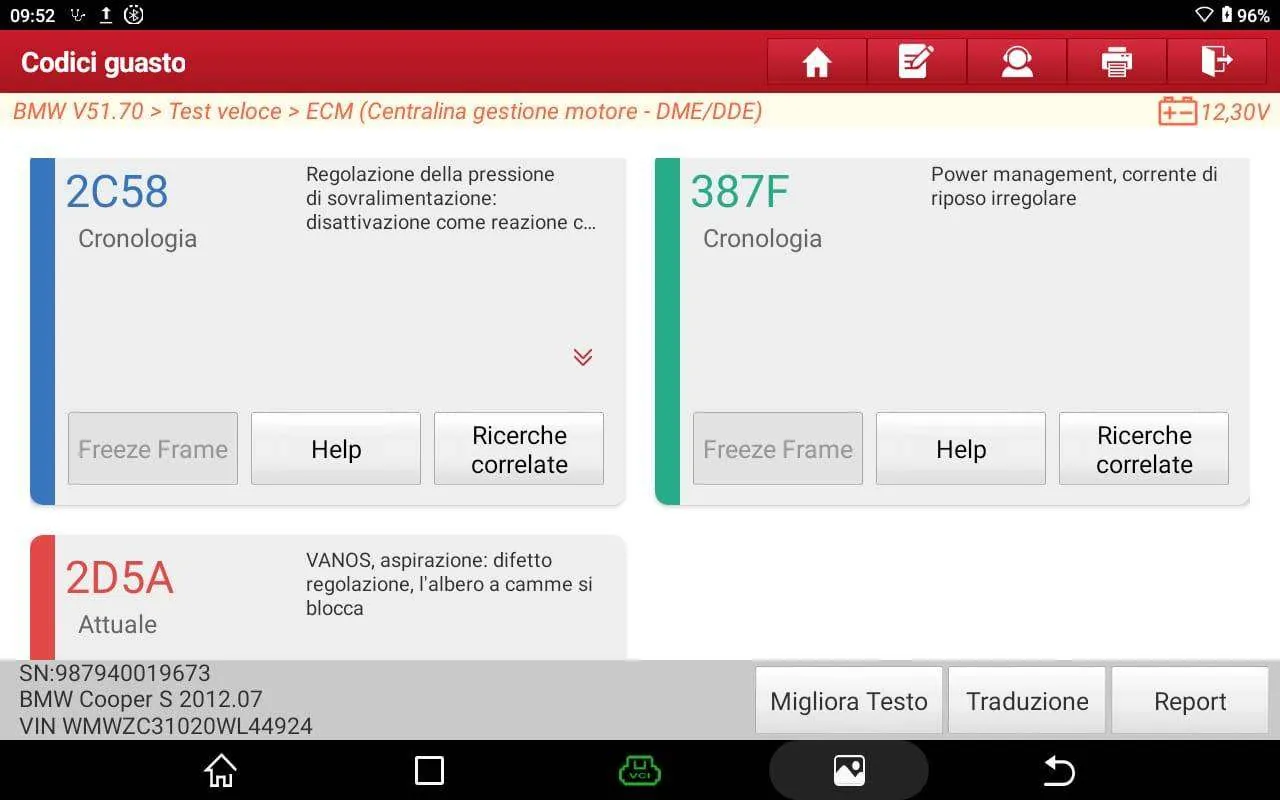This screenshot has width=1280, height=800.
Task: Tap the Wi-Fi status bar icon
Action: click(x=1204, y=15)
